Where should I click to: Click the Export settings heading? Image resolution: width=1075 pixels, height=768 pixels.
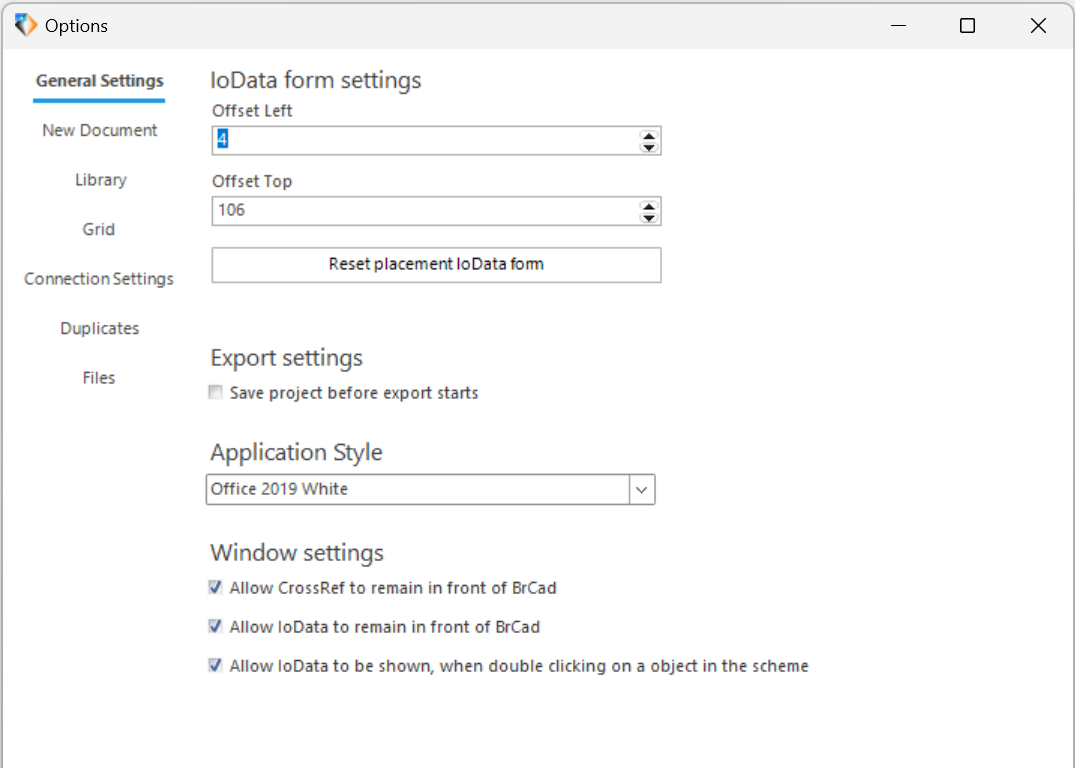point(287,358)
